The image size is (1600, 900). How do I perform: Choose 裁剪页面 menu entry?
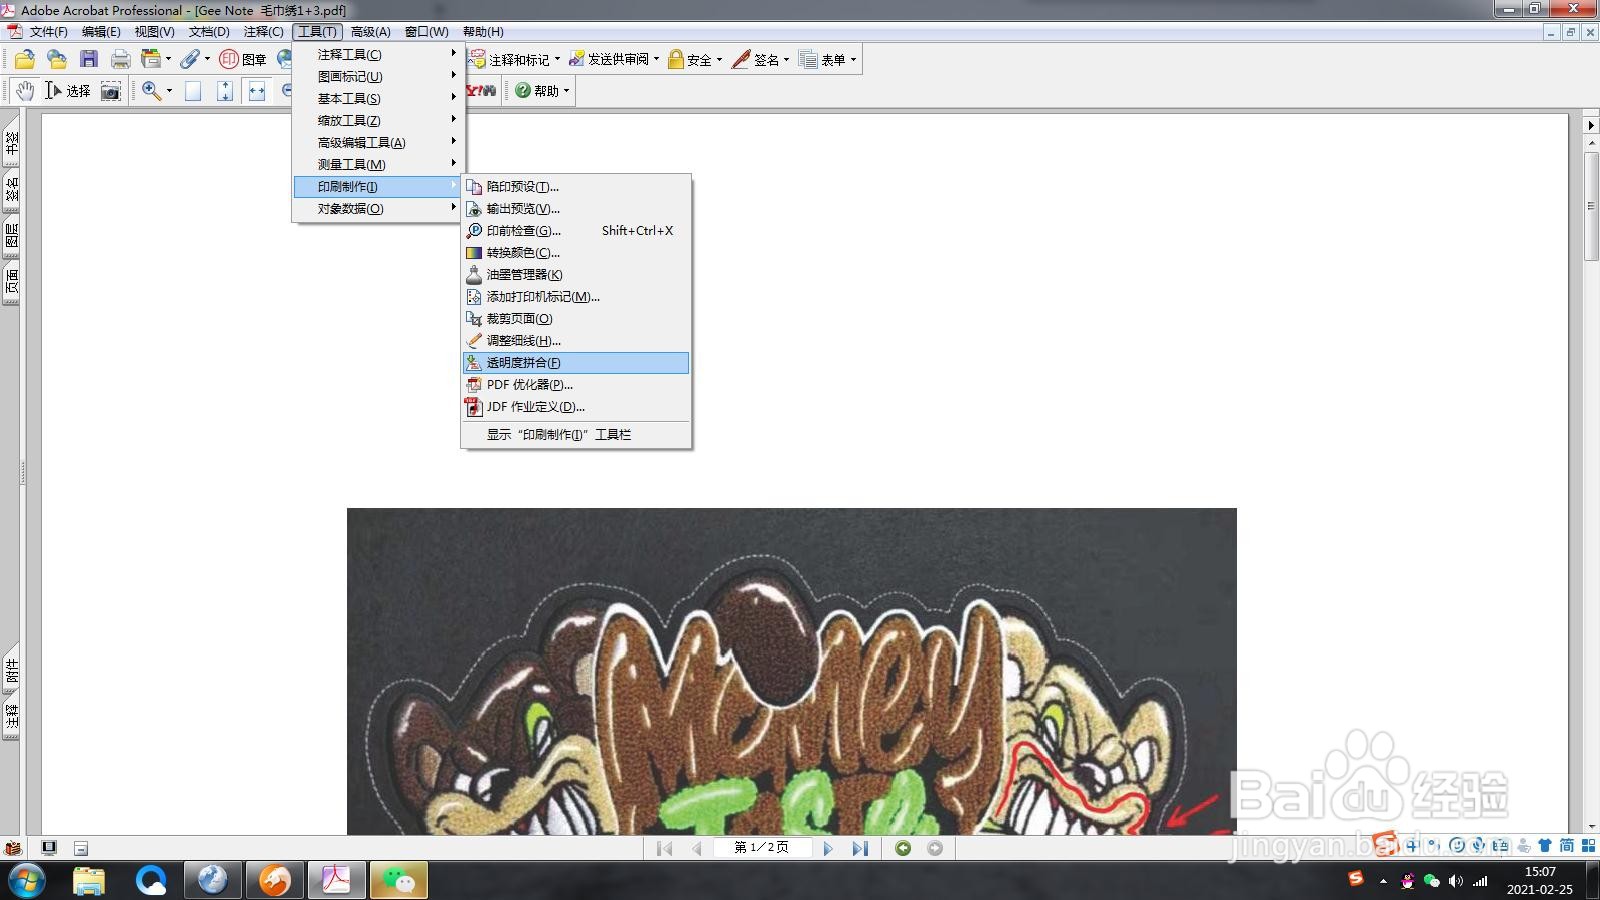tap(575, 319)
